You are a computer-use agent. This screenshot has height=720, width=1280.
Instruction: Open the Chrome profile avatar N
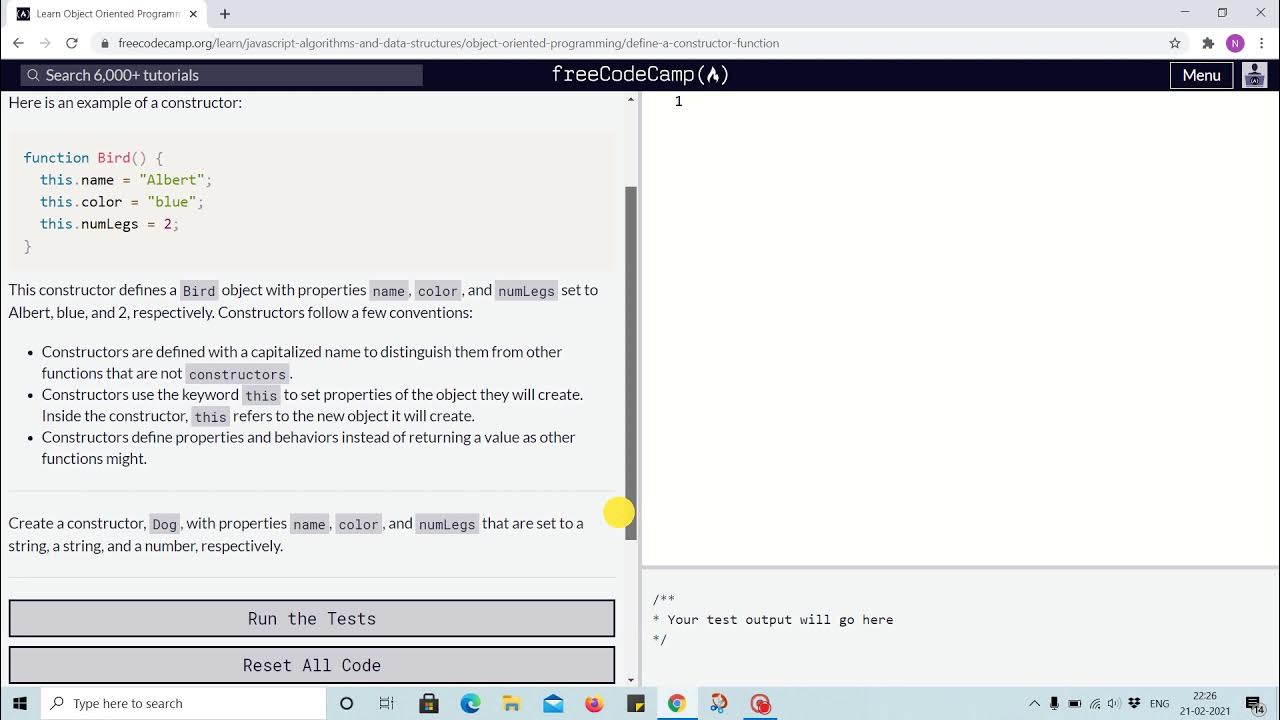(x=1235, y=43)
